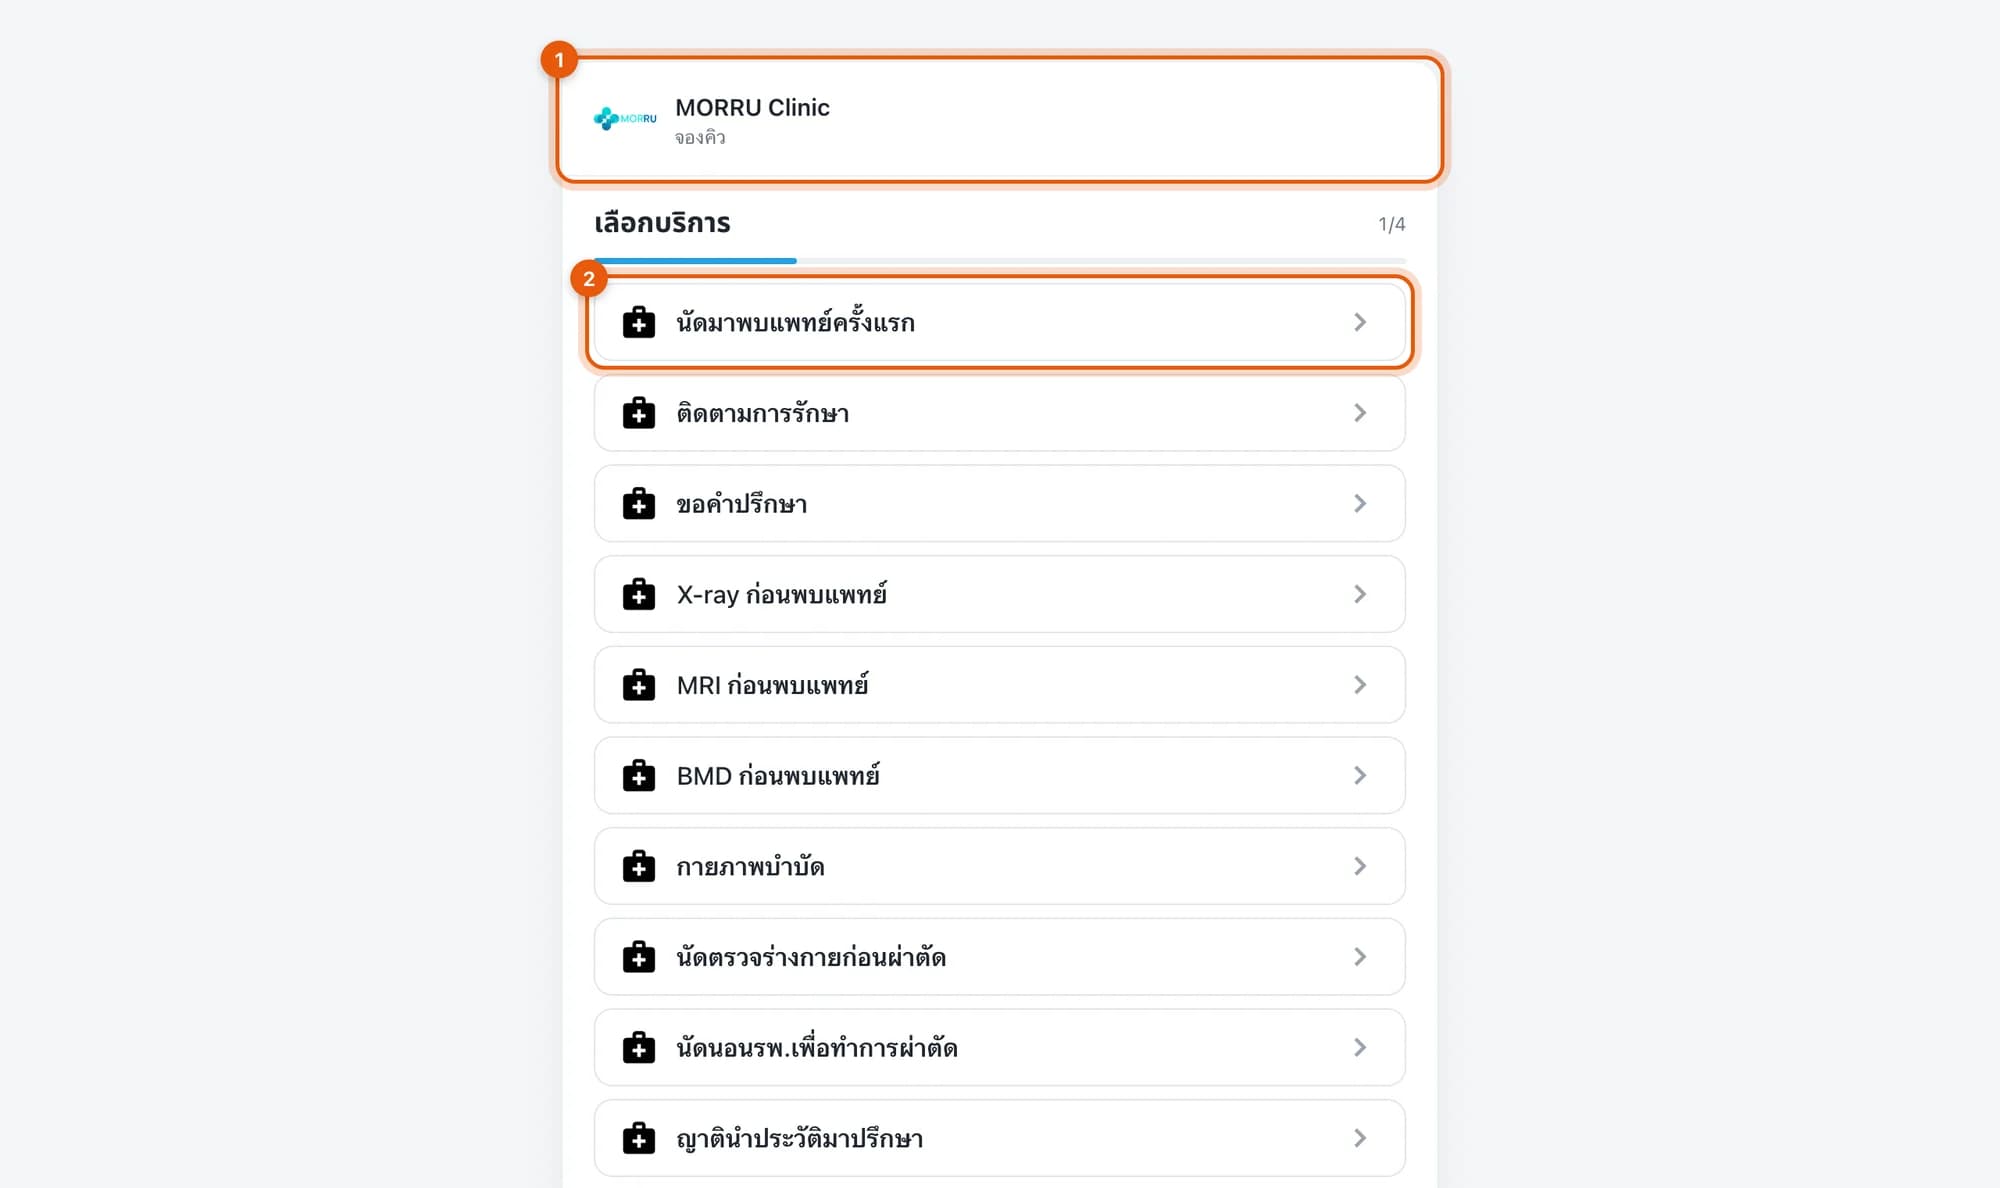Click chevron on ญาตินำประวัติมาปรึกษา row

pos(1360,1138)
